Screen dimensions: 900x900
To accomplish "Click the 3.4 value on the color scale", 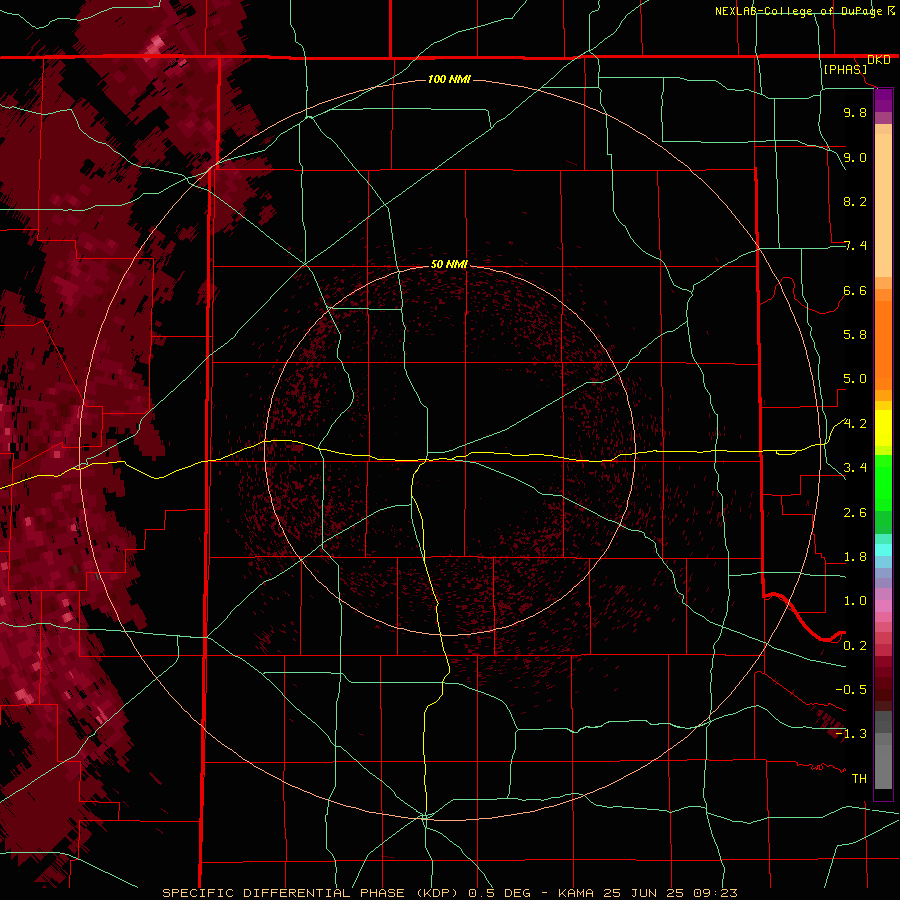I will [855, 468].
